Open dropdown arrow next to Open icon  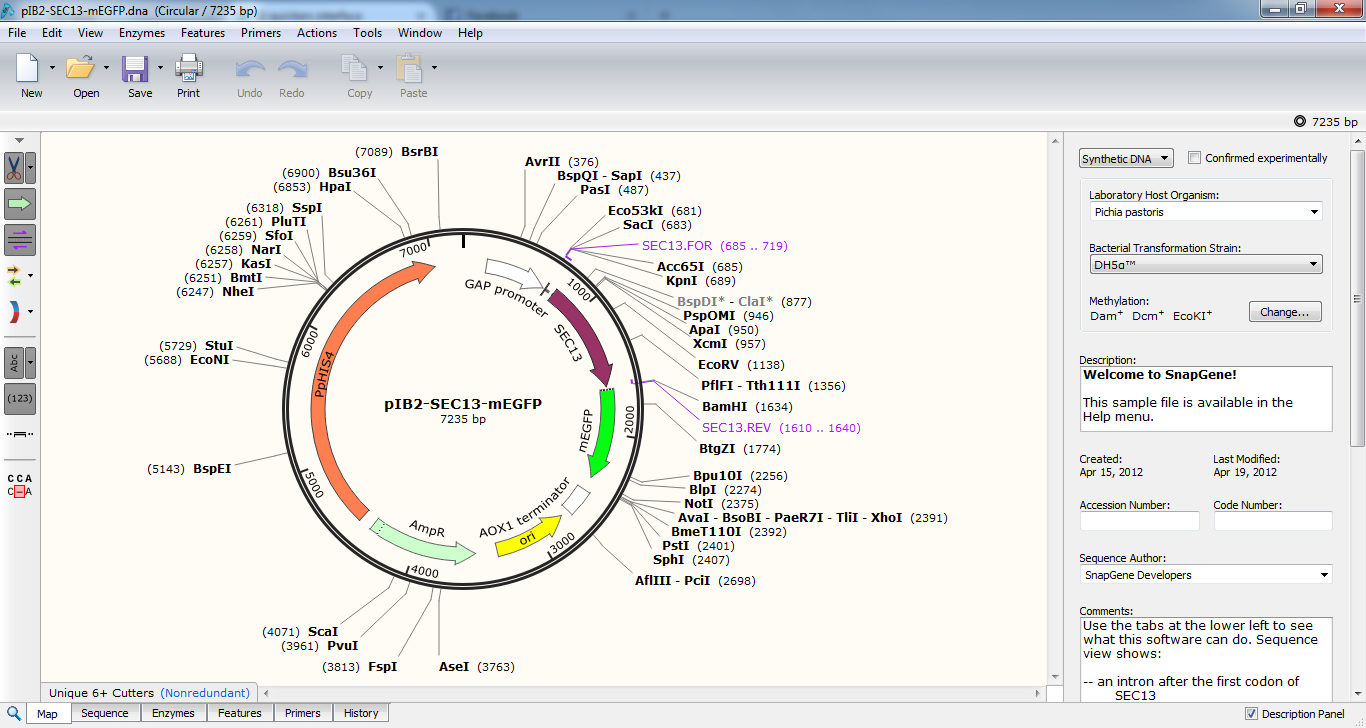click(x=106, y=68)
